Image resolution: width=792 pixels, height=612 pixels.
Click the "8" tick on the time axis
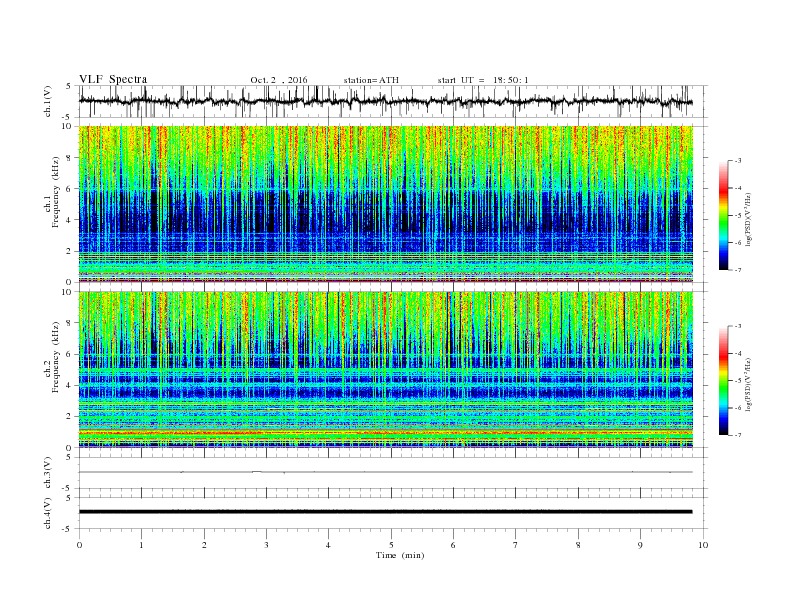tap(578, 545)
